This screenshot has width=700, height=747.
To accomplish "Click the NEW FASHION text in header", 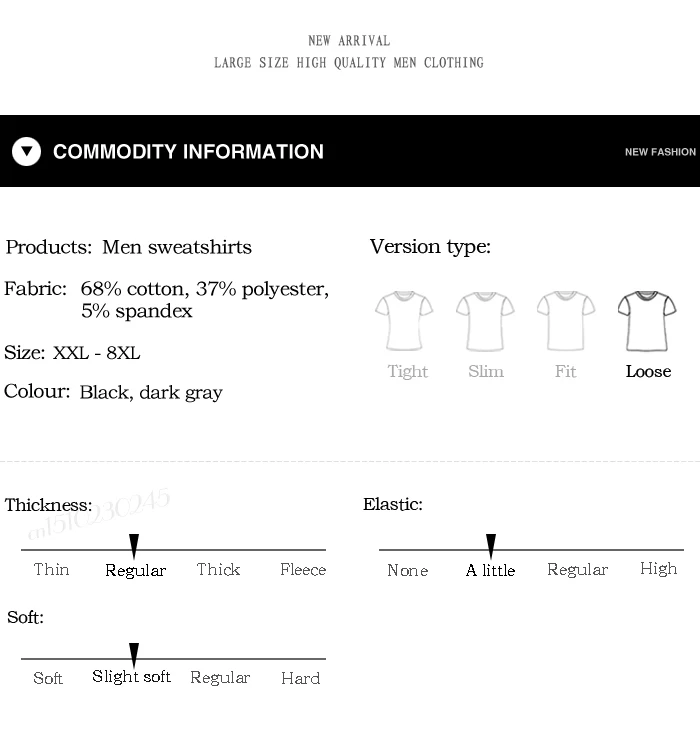I will tap(660, 152).
